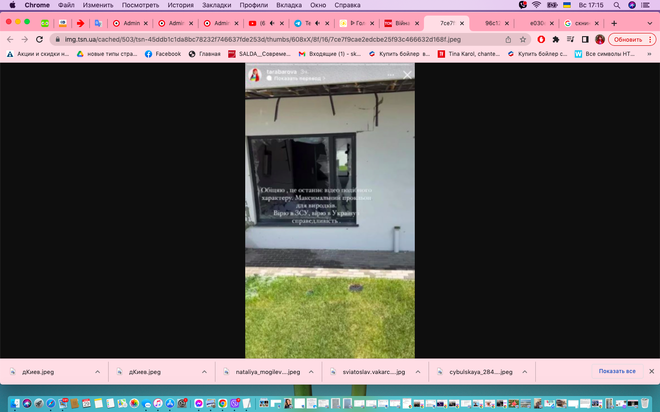The height and width of the screenshot is (412, 660).
Task: Switch to the 96c1 tab
Action: pyautogui.click(x=494, y=22)
